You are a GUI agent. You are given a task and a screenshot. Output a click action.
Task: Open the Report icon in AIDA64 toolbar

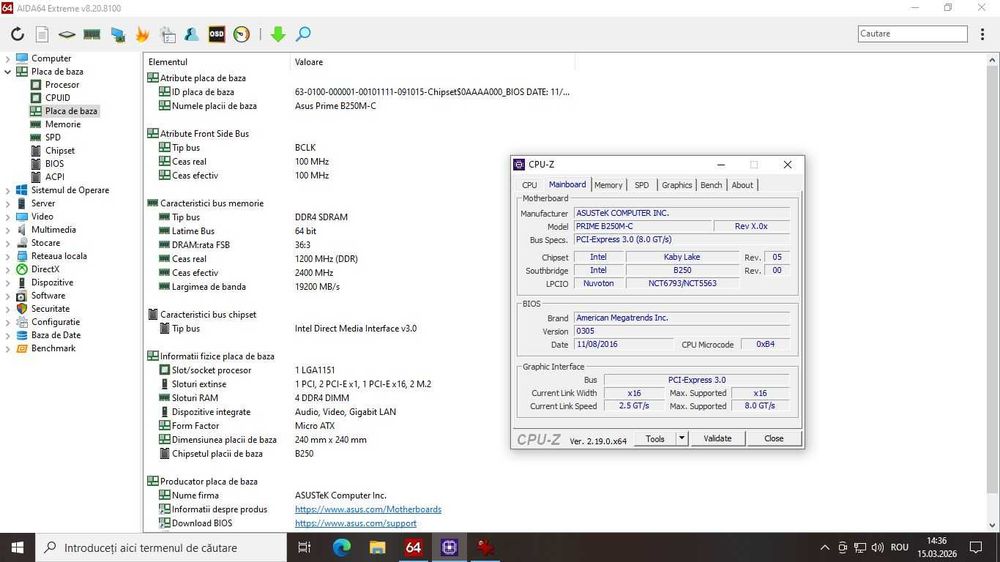pyautogui.click(x=42, y=34)
